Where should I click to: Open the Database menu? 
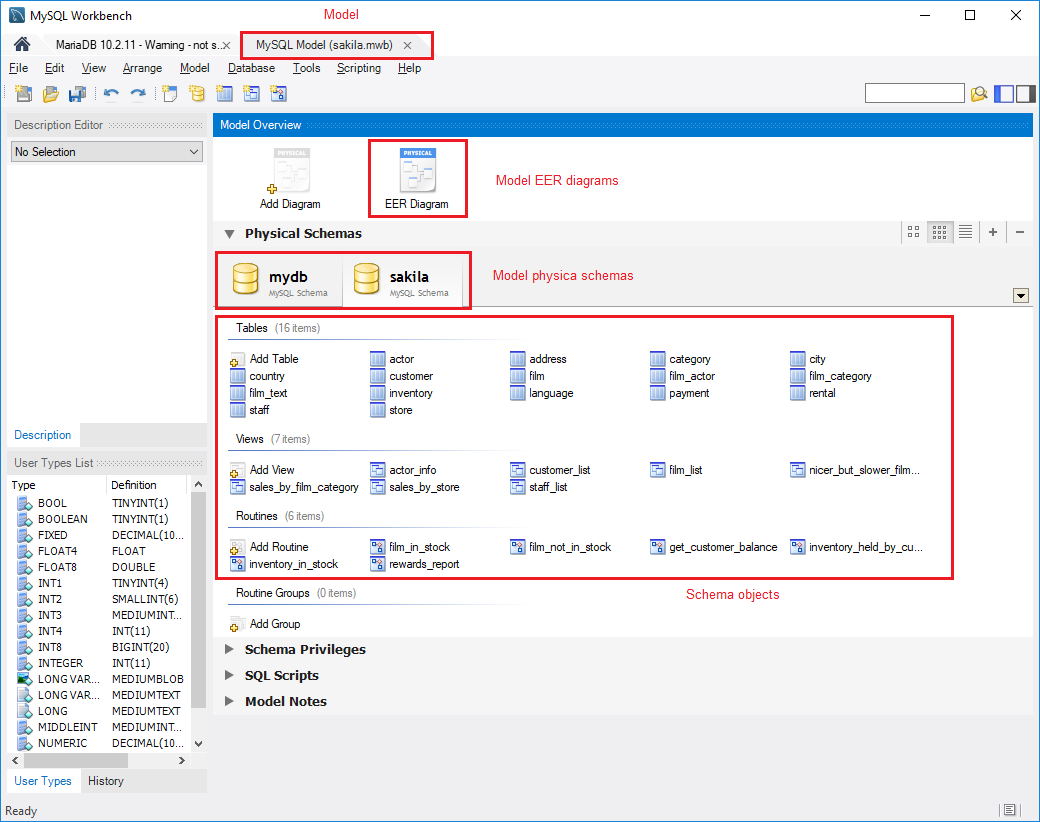click(x=251, y=68)
